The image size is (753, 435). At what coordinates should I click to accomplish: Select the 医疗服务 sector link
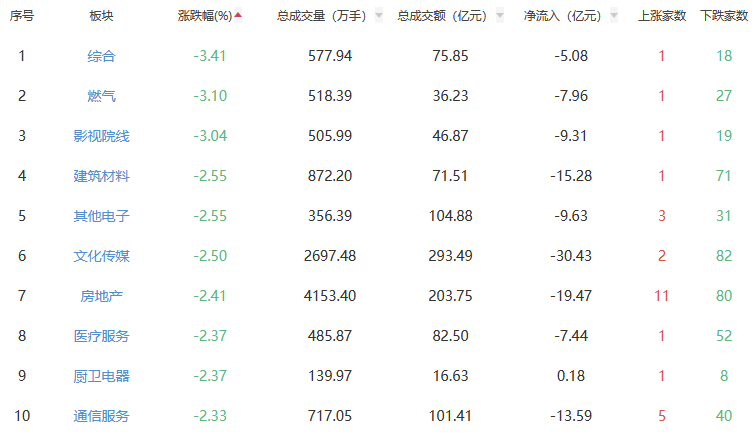[x=101, y=336]
